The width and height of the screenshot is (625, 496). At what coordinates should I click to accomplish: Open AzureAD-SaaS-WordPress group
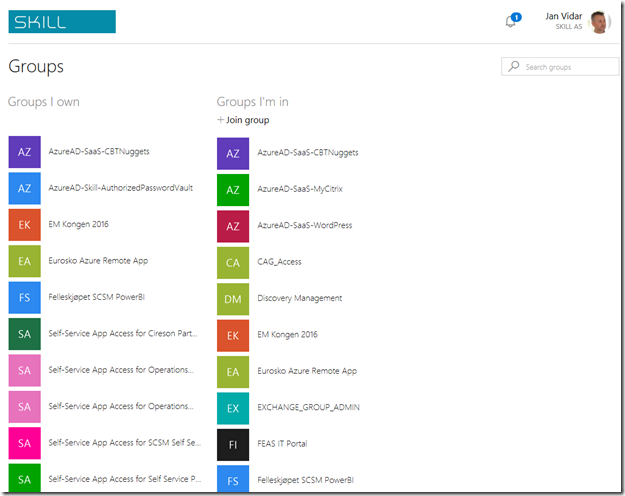[x=305, y=225]
